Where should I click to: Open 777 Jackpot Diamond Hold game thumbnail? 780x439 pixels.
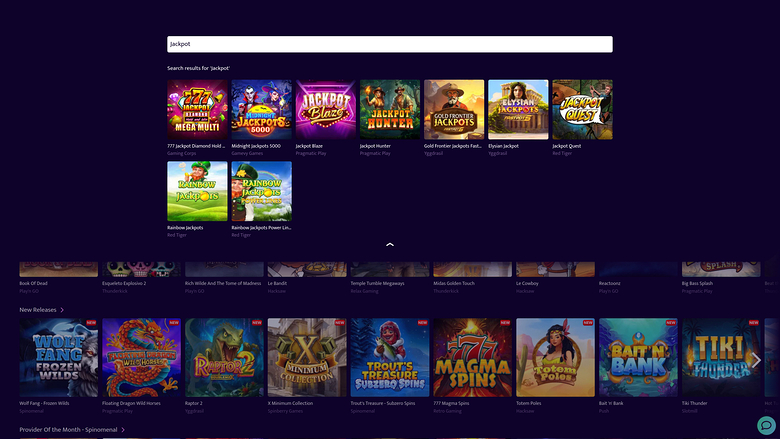pos(197,109)
